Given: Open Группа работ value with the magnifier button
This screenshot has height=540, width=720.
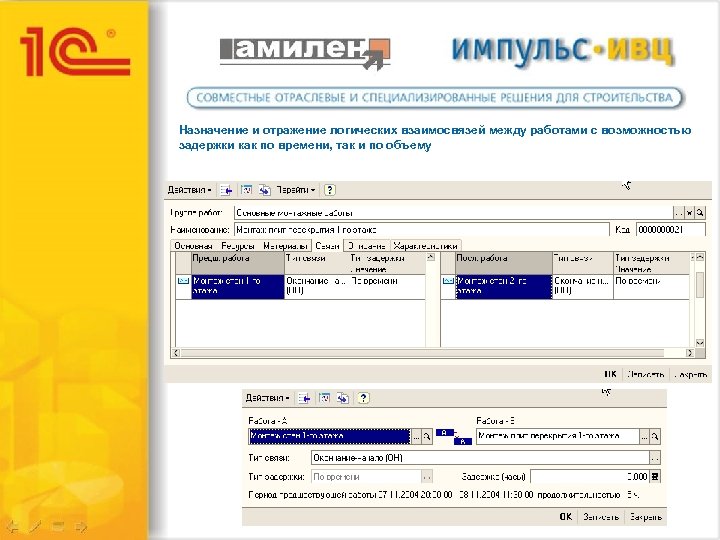Looking at the screenshot, I should pos(700,213).
